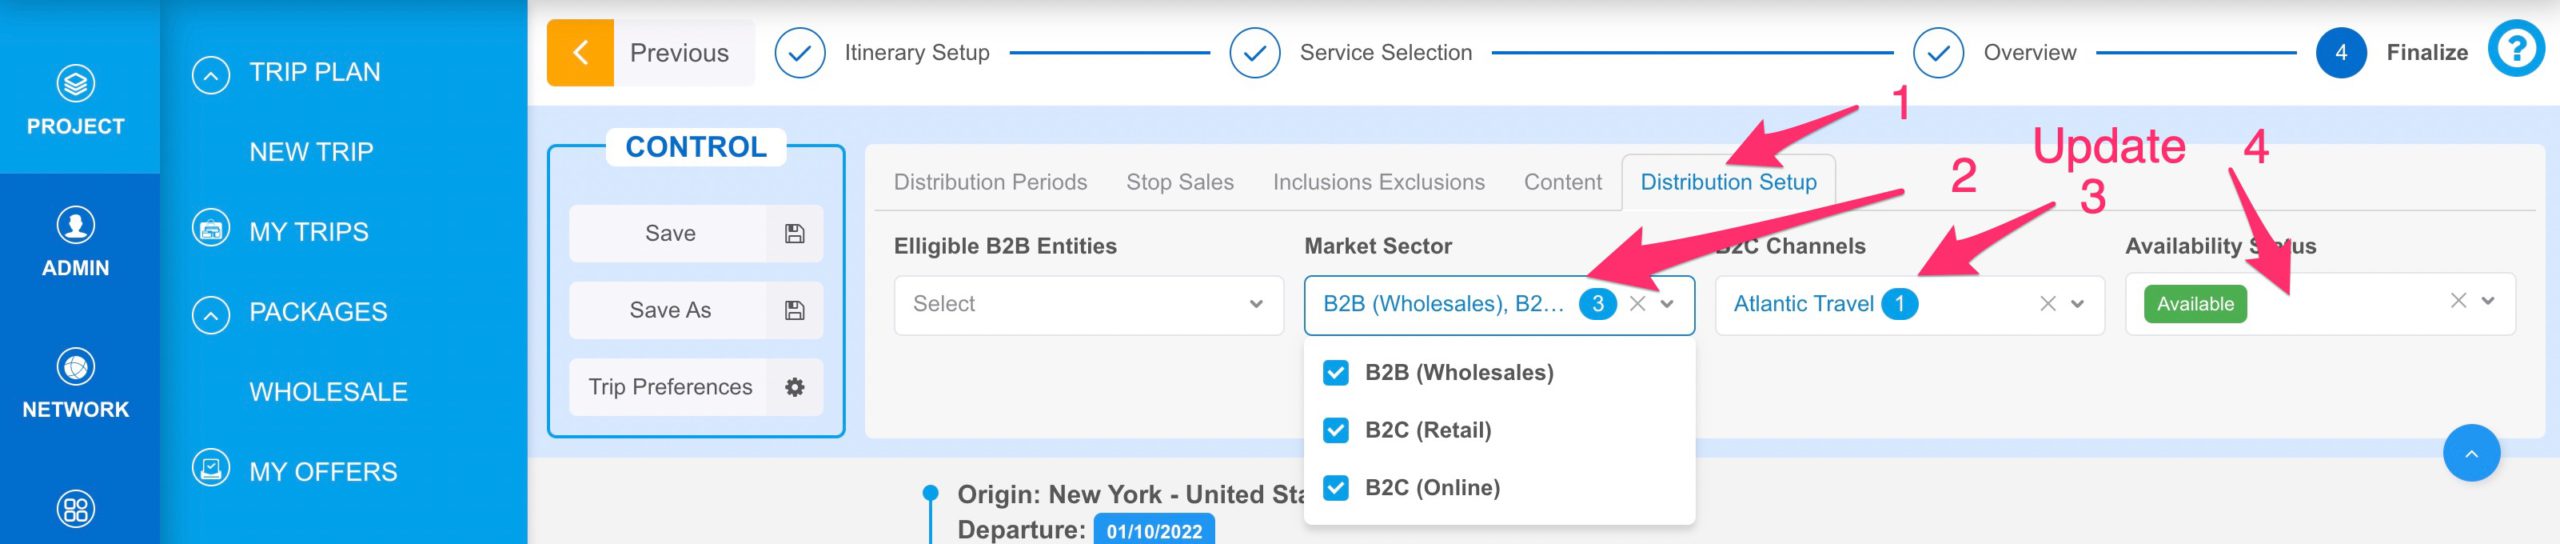Collapse the Trip Plan section chevron

point(211,74)
